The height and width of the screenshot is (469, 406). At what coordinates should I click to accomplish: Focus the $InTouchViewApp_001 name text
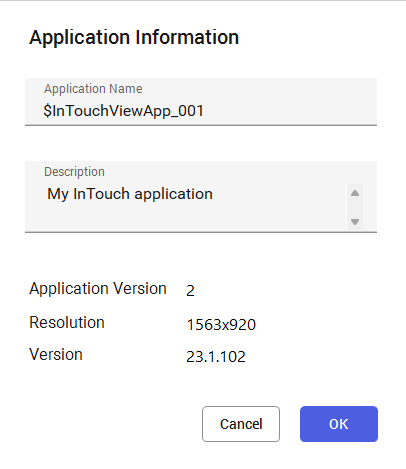pyautogui.click(x=123, y=111)
